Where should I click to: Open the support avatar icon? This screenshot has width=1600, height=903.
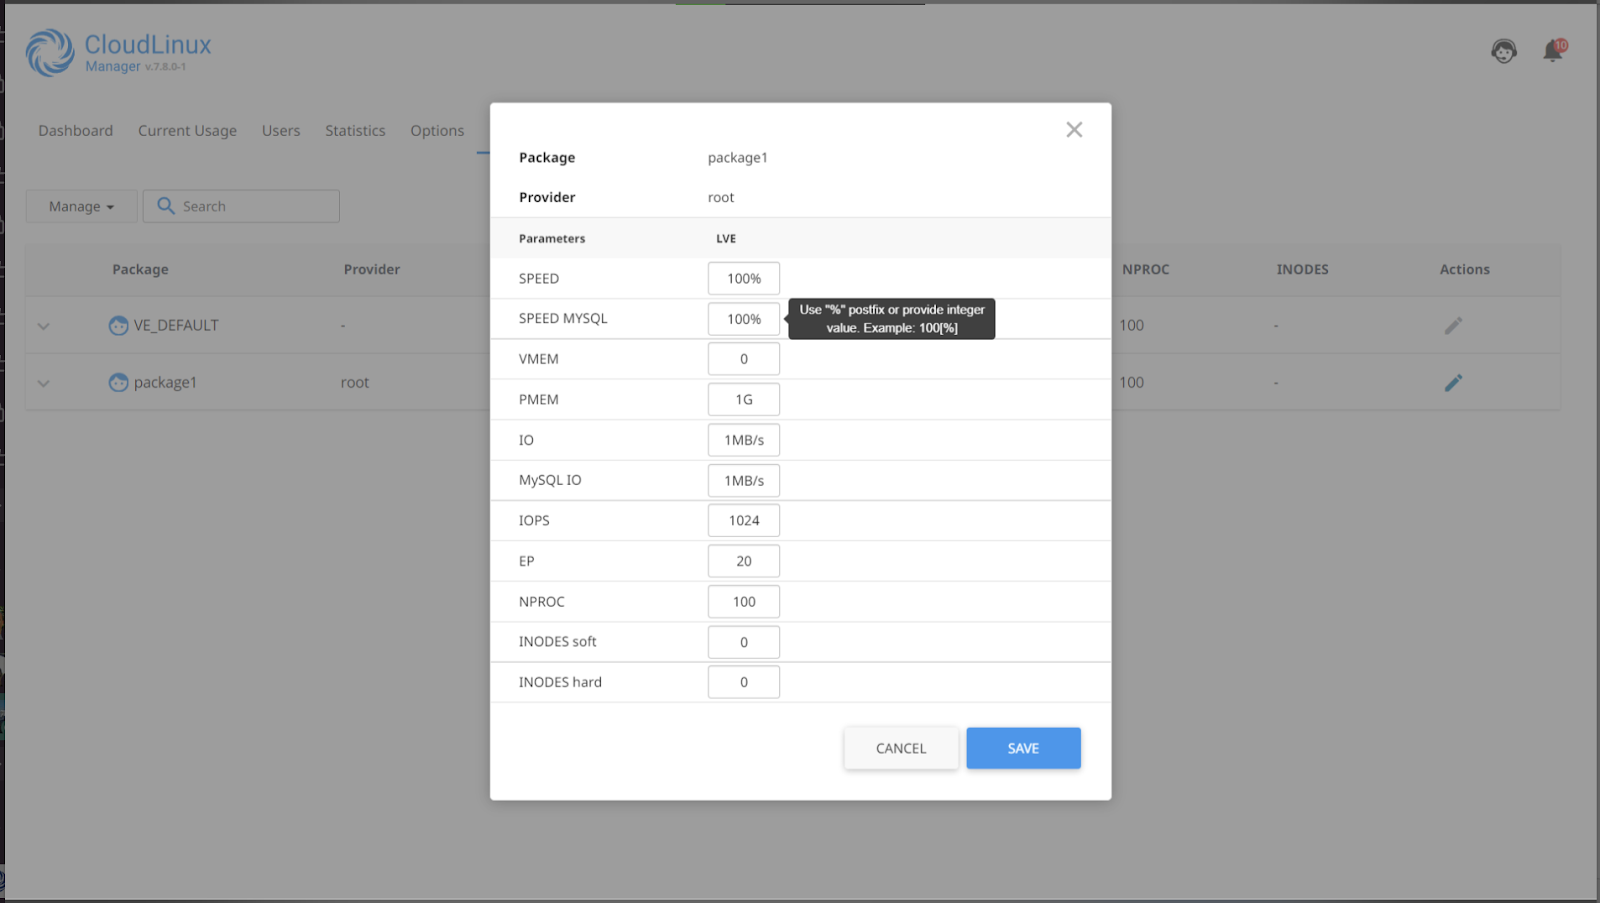tap(1504, 50)
